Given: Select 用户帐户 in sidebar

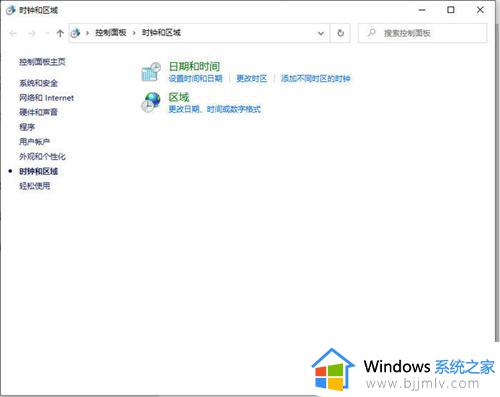Looking at the screenshot, I should [x=34, y=142].
